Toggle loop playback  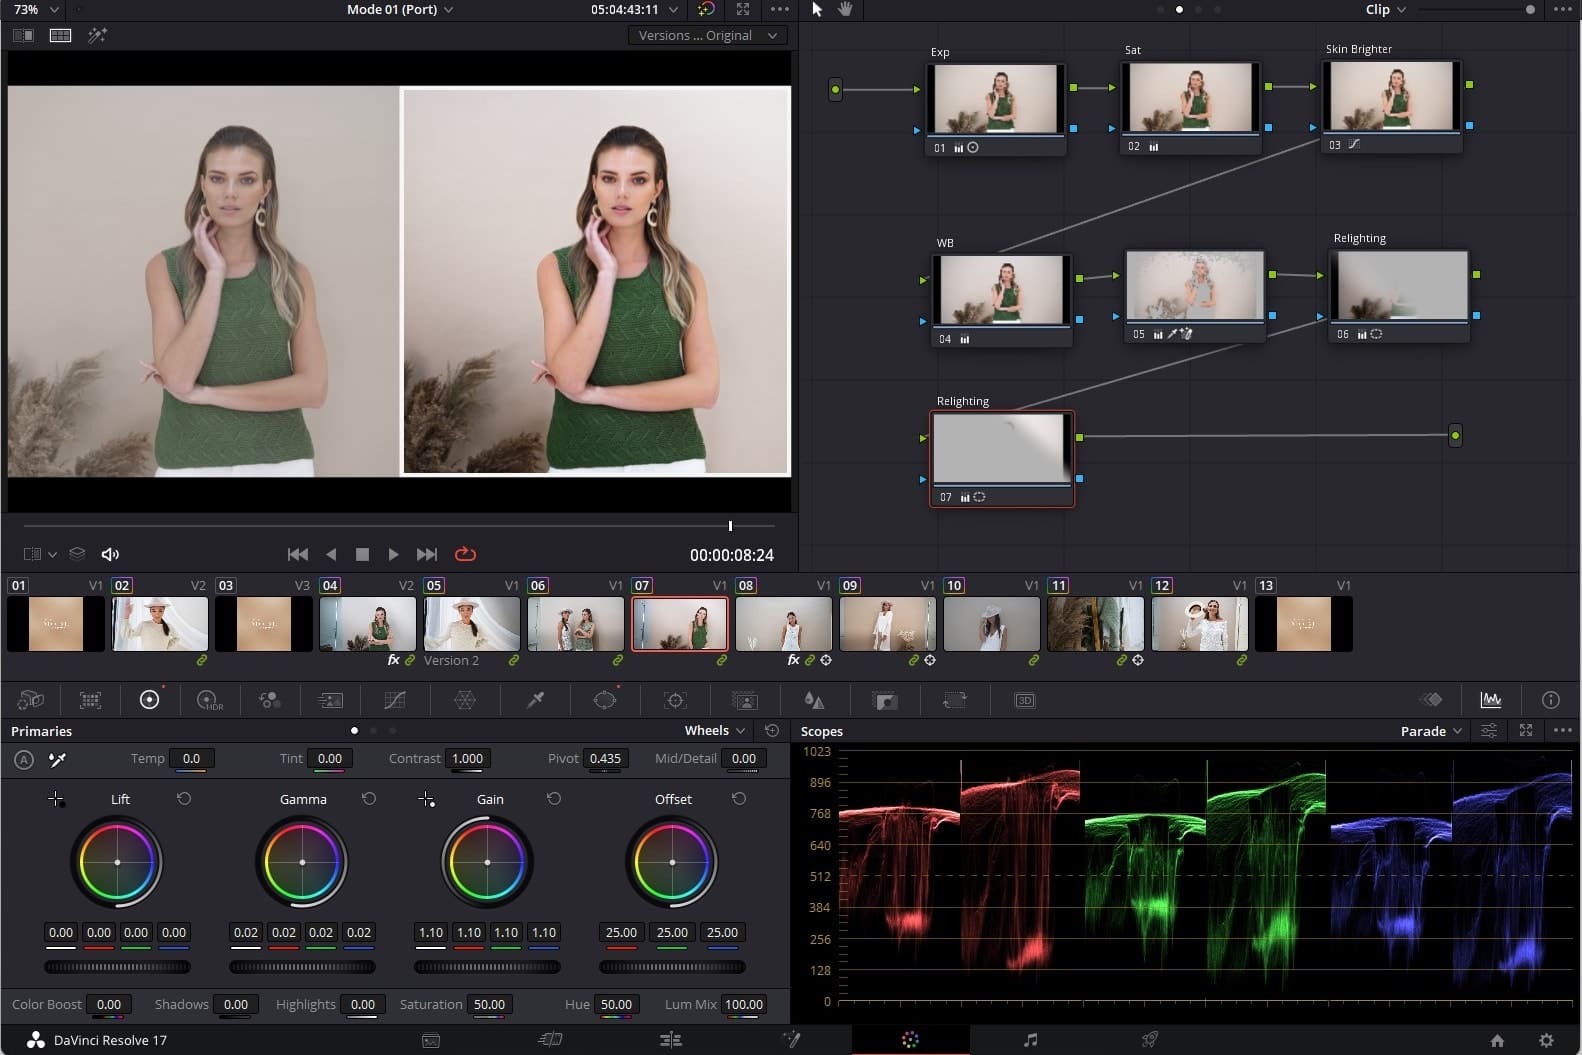point(465,554)
